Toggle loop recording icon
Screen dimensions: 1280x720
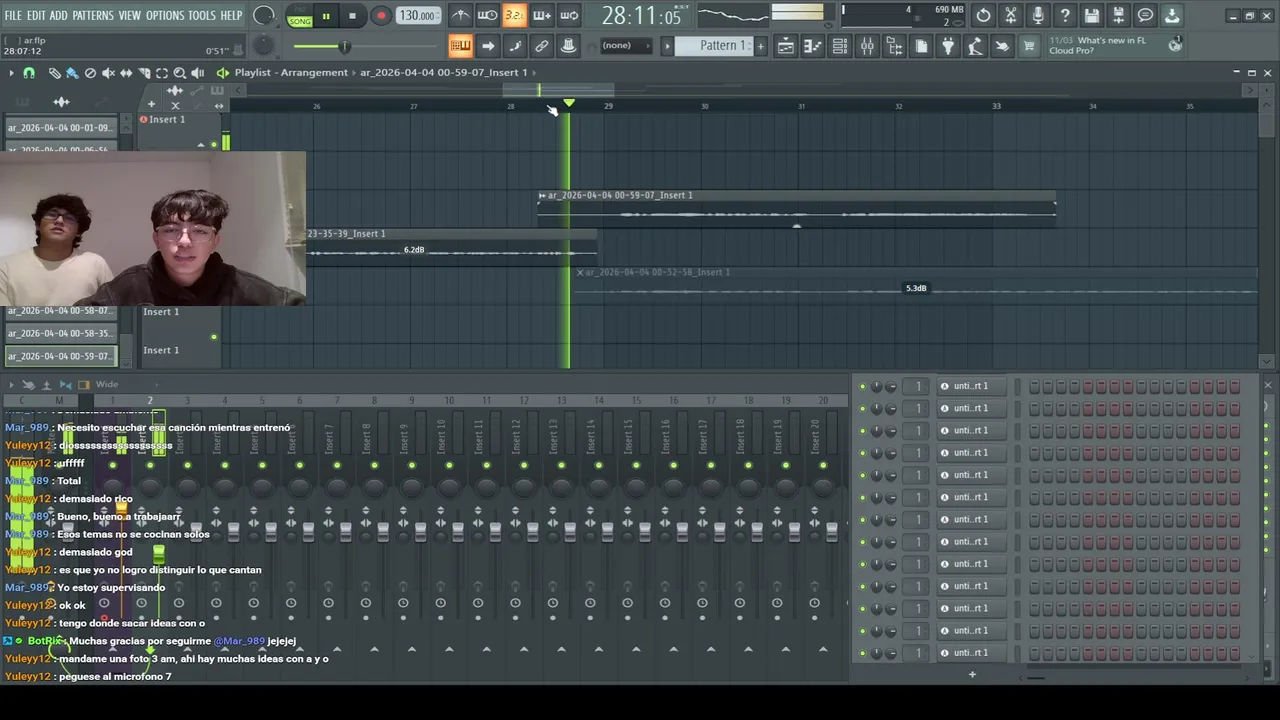tap(568, 15)
